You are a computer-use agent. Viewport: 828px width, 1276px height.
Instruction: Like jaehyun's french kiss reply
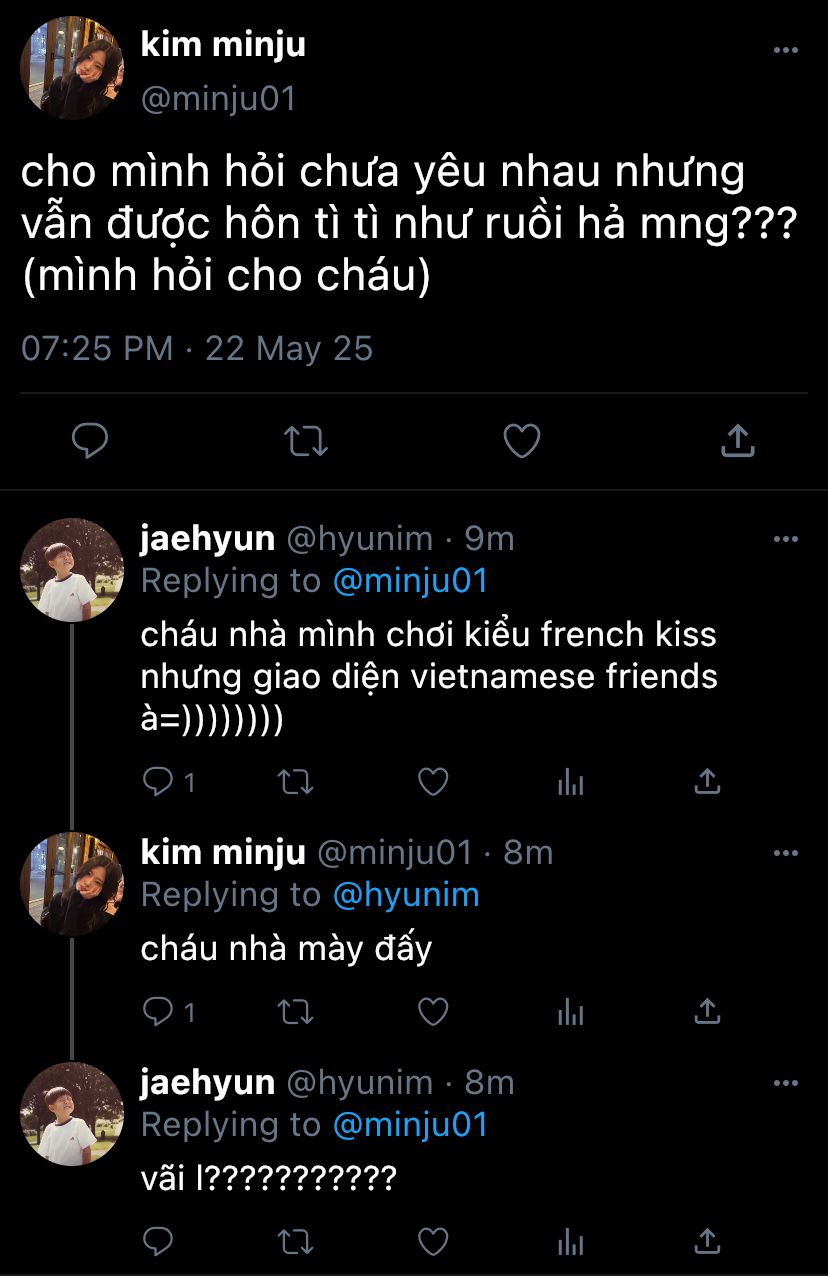[432, 782]
